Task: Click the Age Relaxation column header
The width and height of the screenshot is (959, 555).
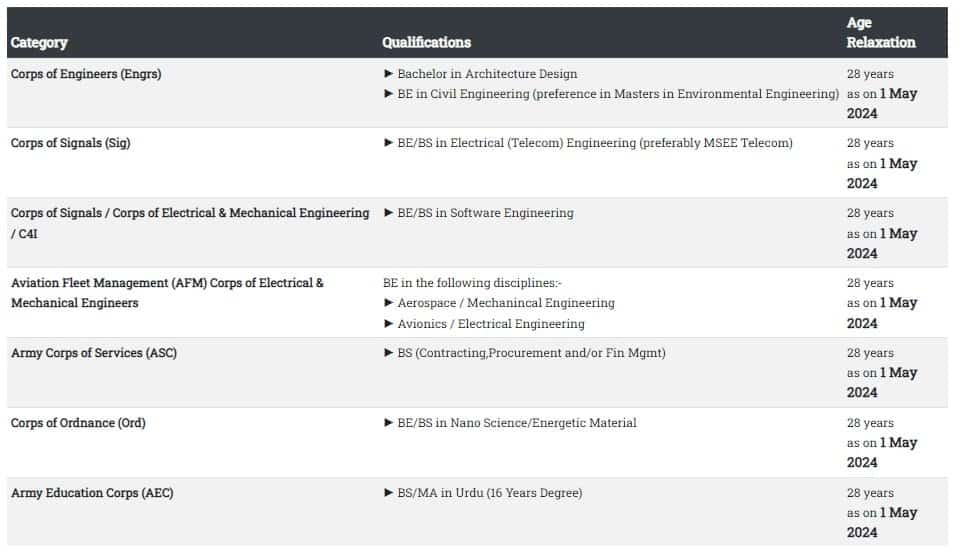Action: 881,32
